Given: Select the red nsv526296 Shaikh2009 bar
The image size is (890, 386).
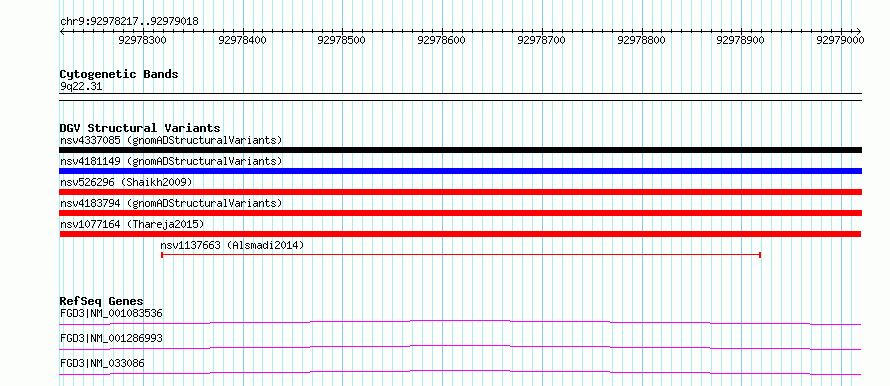Looking at the screenshot, I should coord(460,192).
